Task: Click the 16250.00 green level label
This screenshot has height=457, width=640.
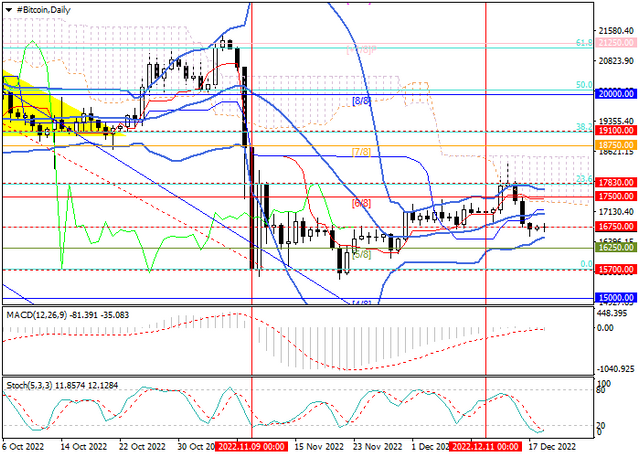Action: 616,247
